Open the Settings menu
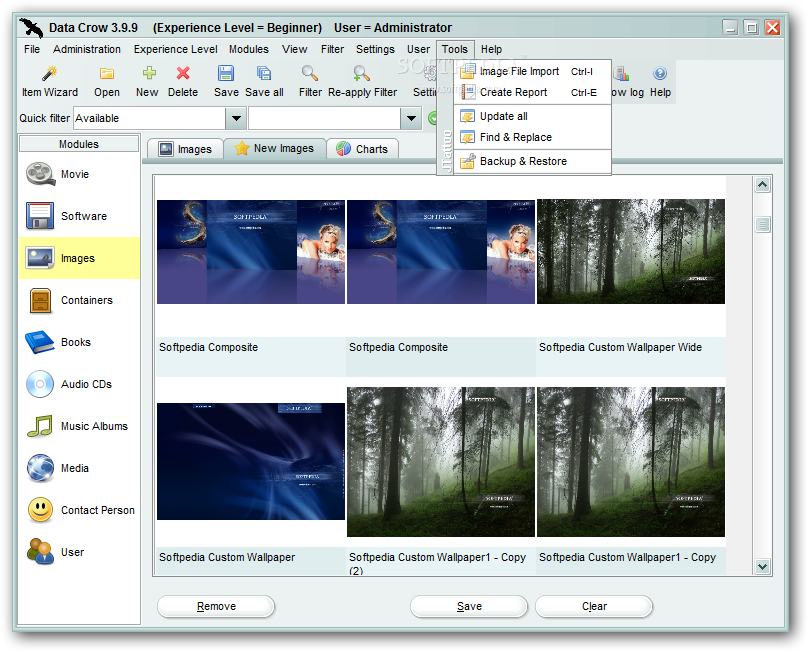The height and width of the screenshot is (652, 809). [x=375, y=49]
